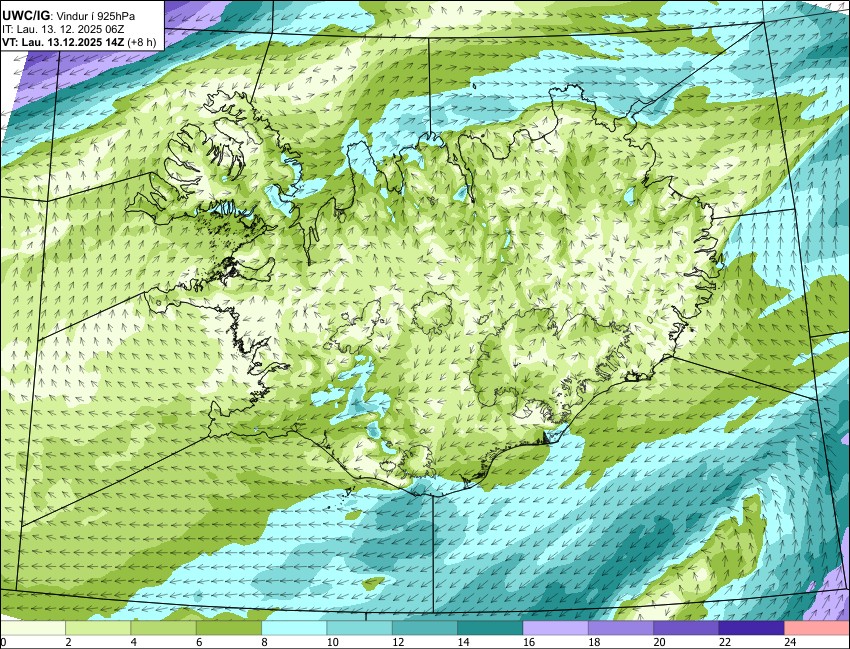Select the '(+8 h)' forecast offset text

pyautogui.click(x=141, y=42)
